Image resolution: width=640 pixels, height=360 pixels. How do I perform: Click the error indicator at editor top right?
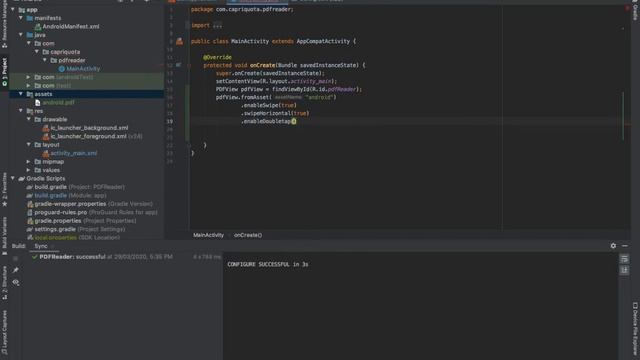(627, 8)
